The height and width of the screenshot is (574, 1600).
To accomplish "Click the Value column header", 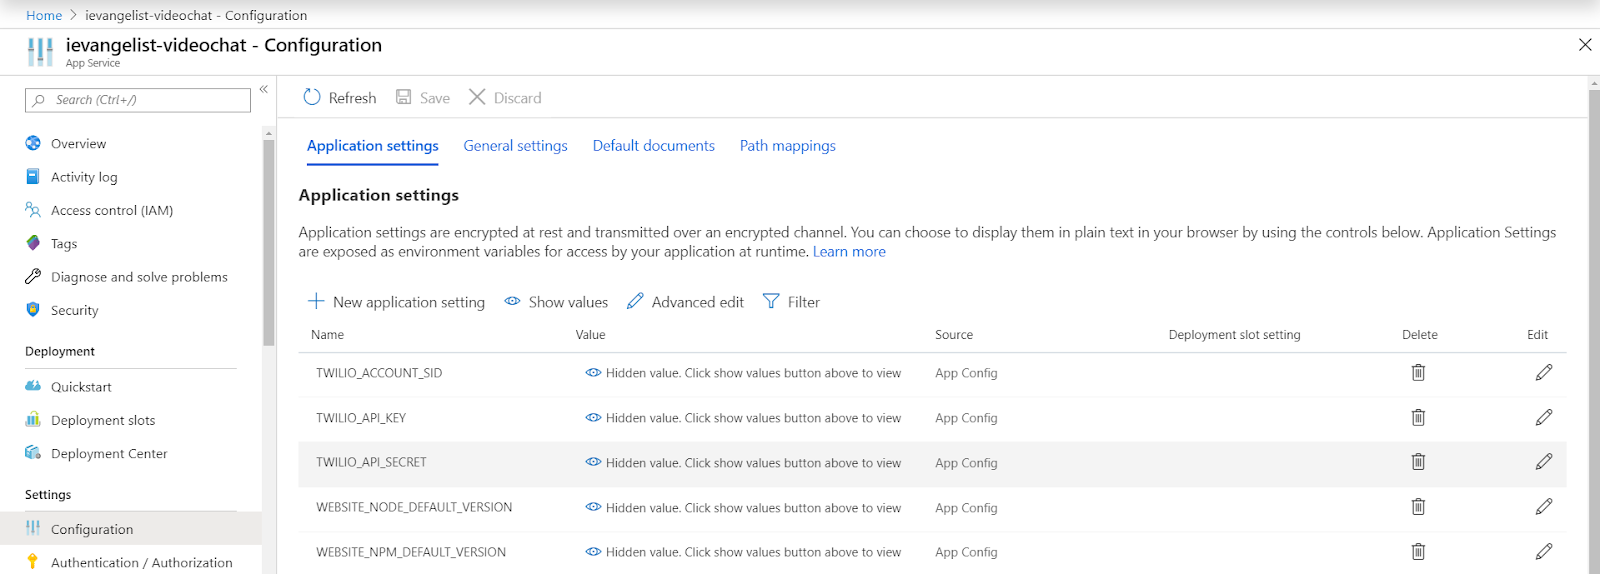I will point(590,335).
